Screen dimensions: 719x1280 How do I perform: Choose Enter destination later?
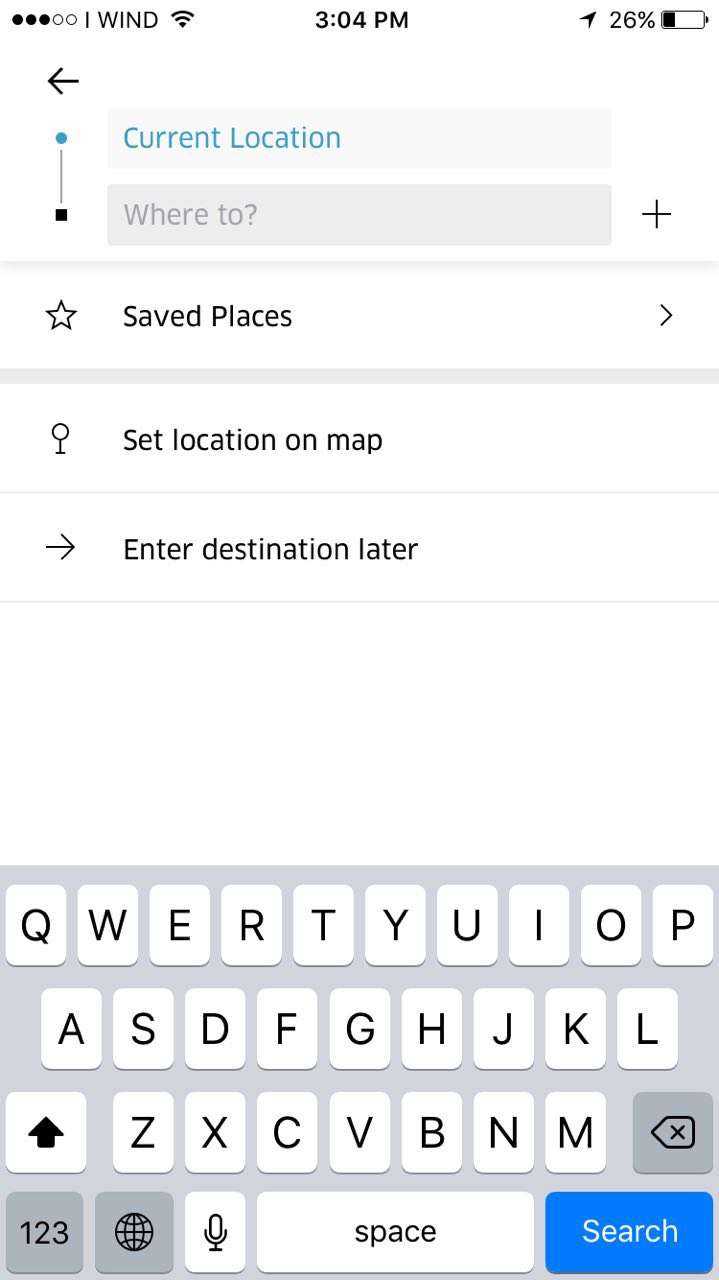pos(270,549)
